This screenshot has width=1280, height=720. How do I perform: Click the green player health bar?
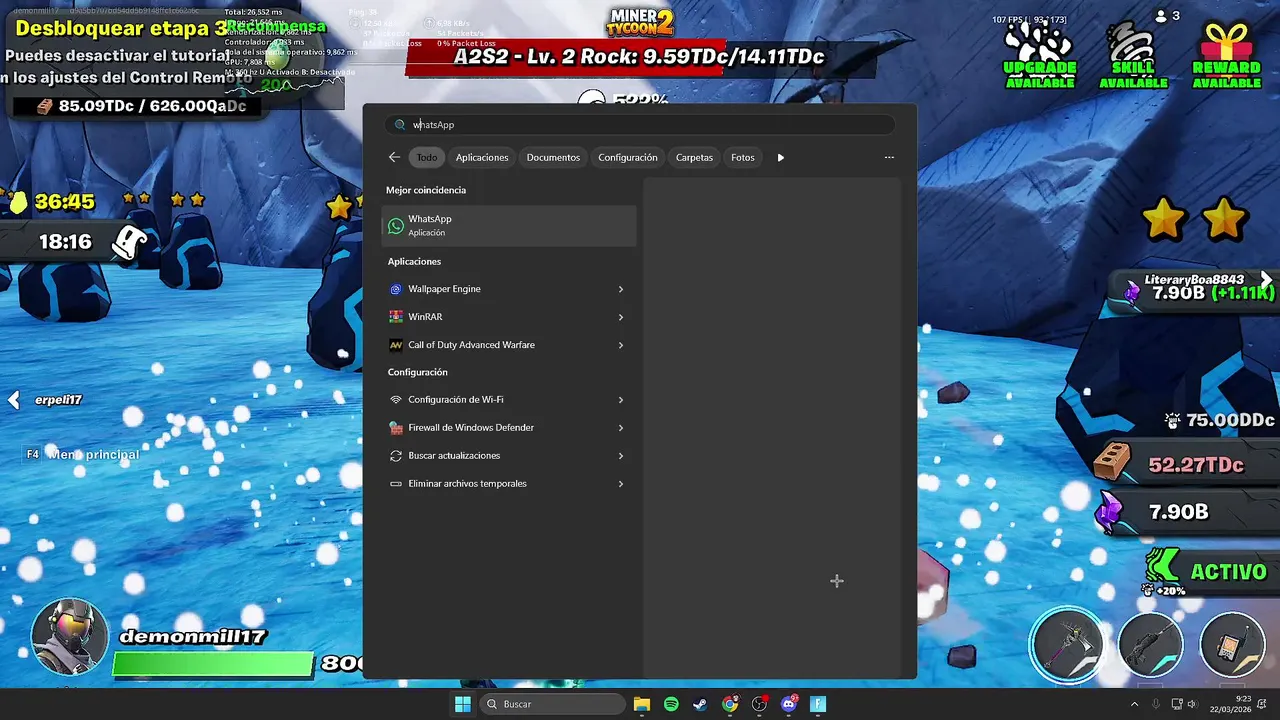(213, 663)
